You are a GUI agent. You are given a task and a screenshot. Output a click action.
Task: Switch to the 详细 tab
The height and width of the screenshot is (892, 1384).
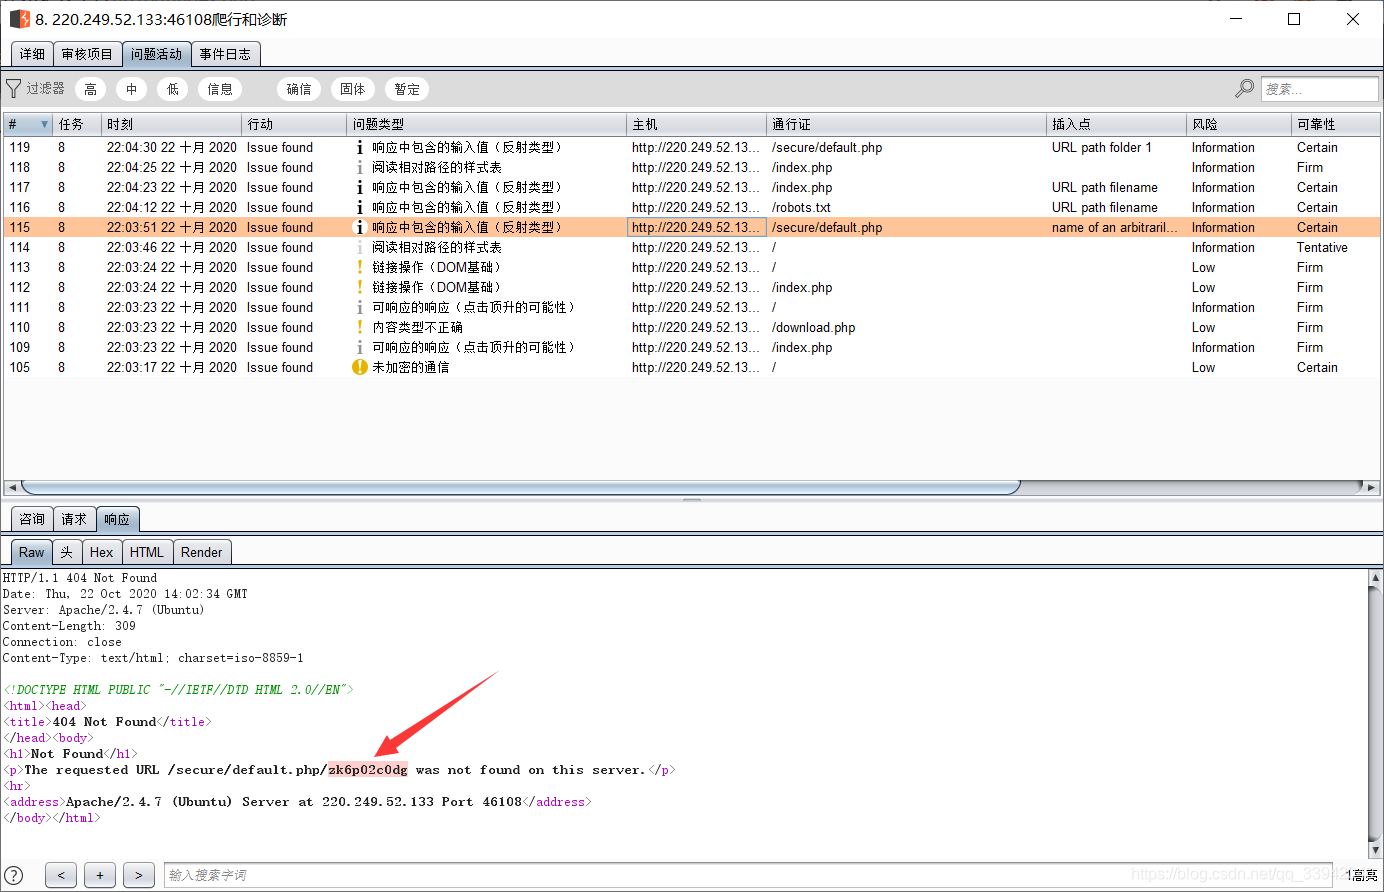point(32,54)
